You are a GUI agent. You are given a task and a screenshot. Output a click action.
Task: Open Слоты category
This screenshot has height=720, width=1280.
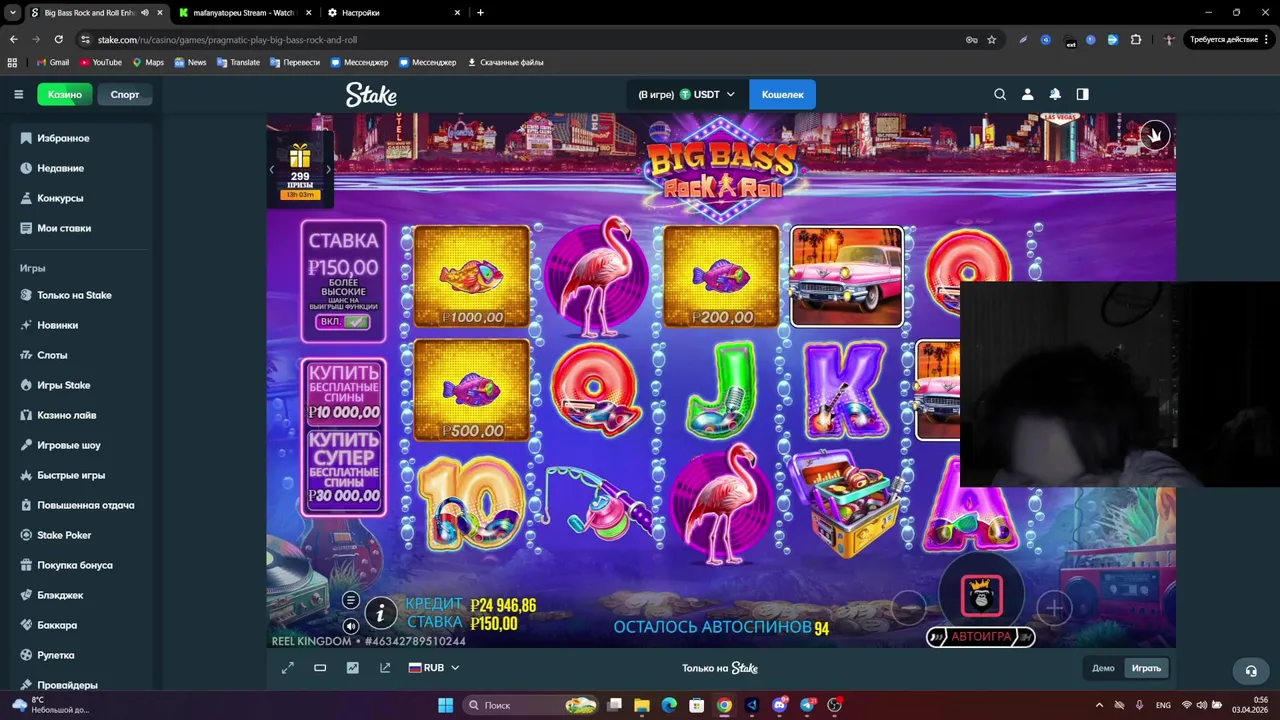coord(52,355)
